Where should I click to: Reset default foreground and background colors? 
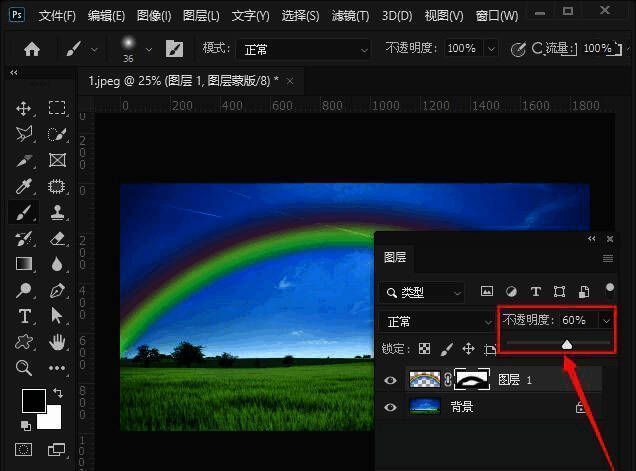pyautogui.click(x=26, y=426)
